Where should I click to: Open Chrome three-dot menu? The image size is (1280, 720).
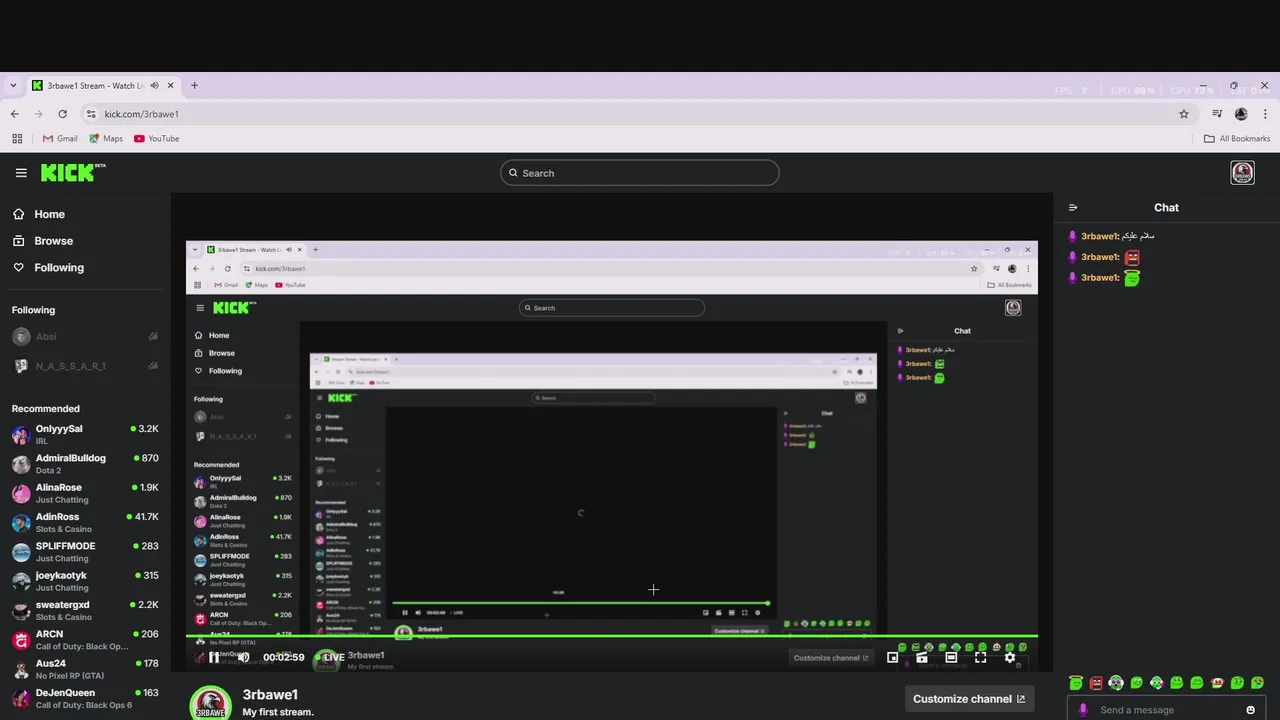[x=1266, y=114]
